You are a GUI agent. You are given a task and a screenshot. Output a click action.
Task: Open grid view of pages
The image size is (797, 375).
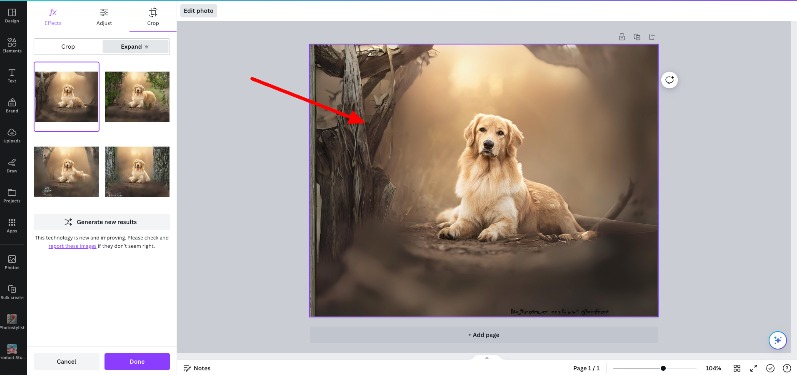tap(737, 368)
